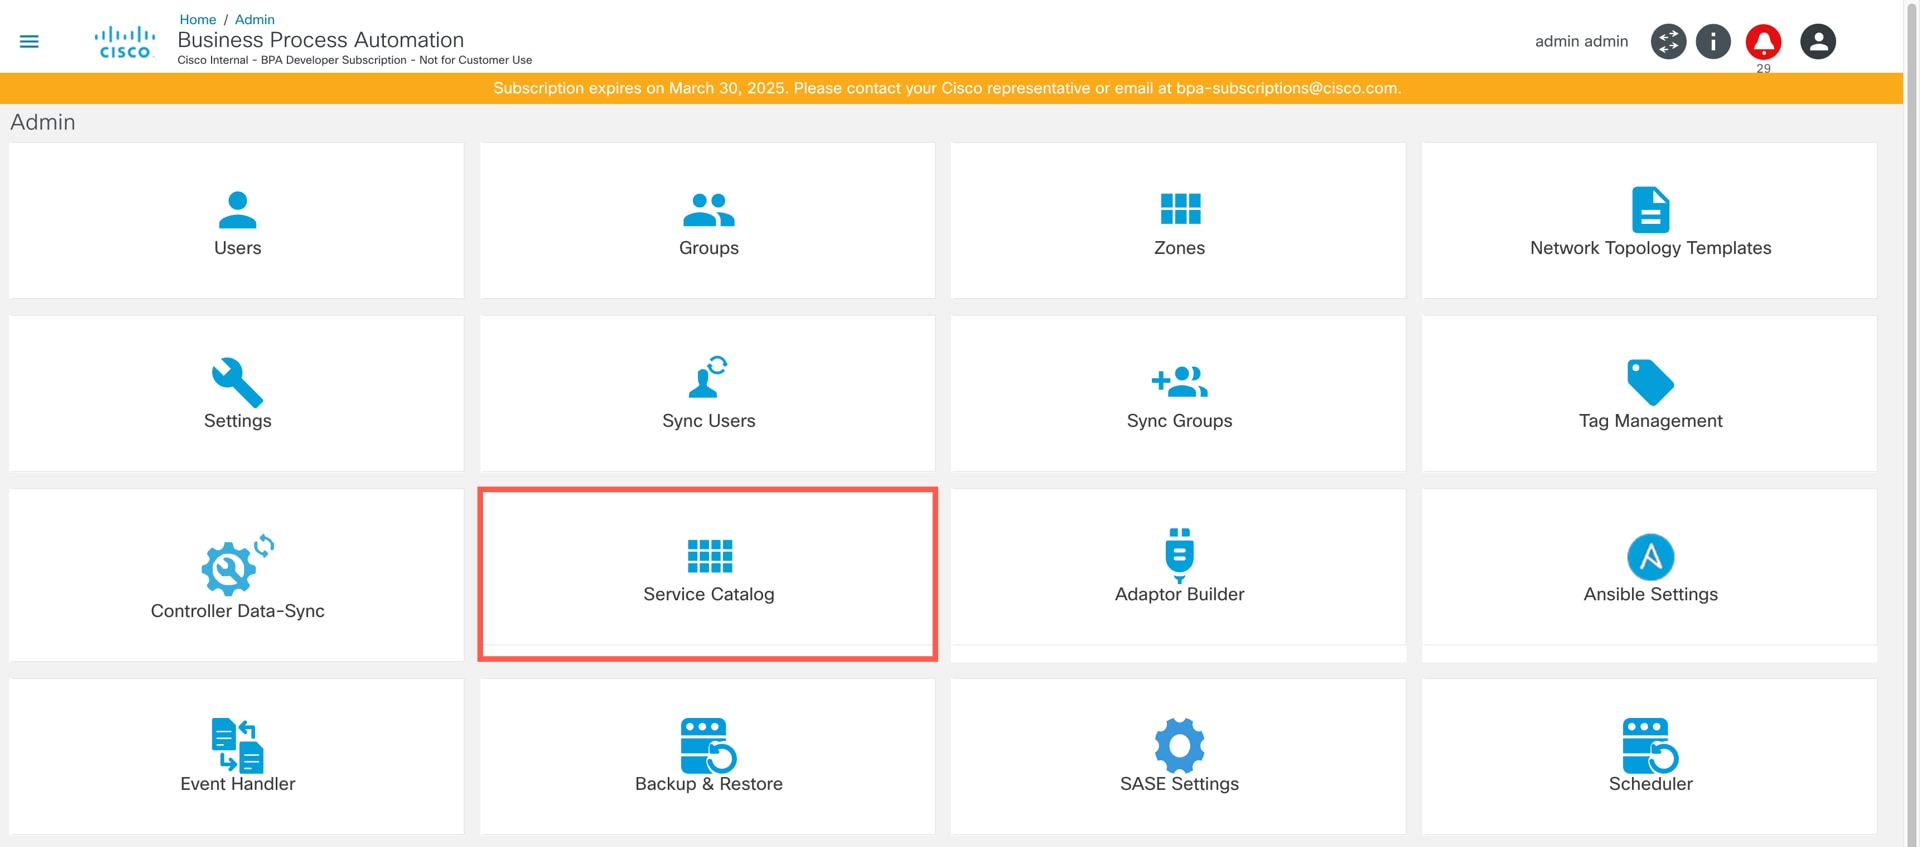Image resolution: width=1920 pixels, height=847 pixels.
Task: Click the Cisco logo
Action: (125, 43)
